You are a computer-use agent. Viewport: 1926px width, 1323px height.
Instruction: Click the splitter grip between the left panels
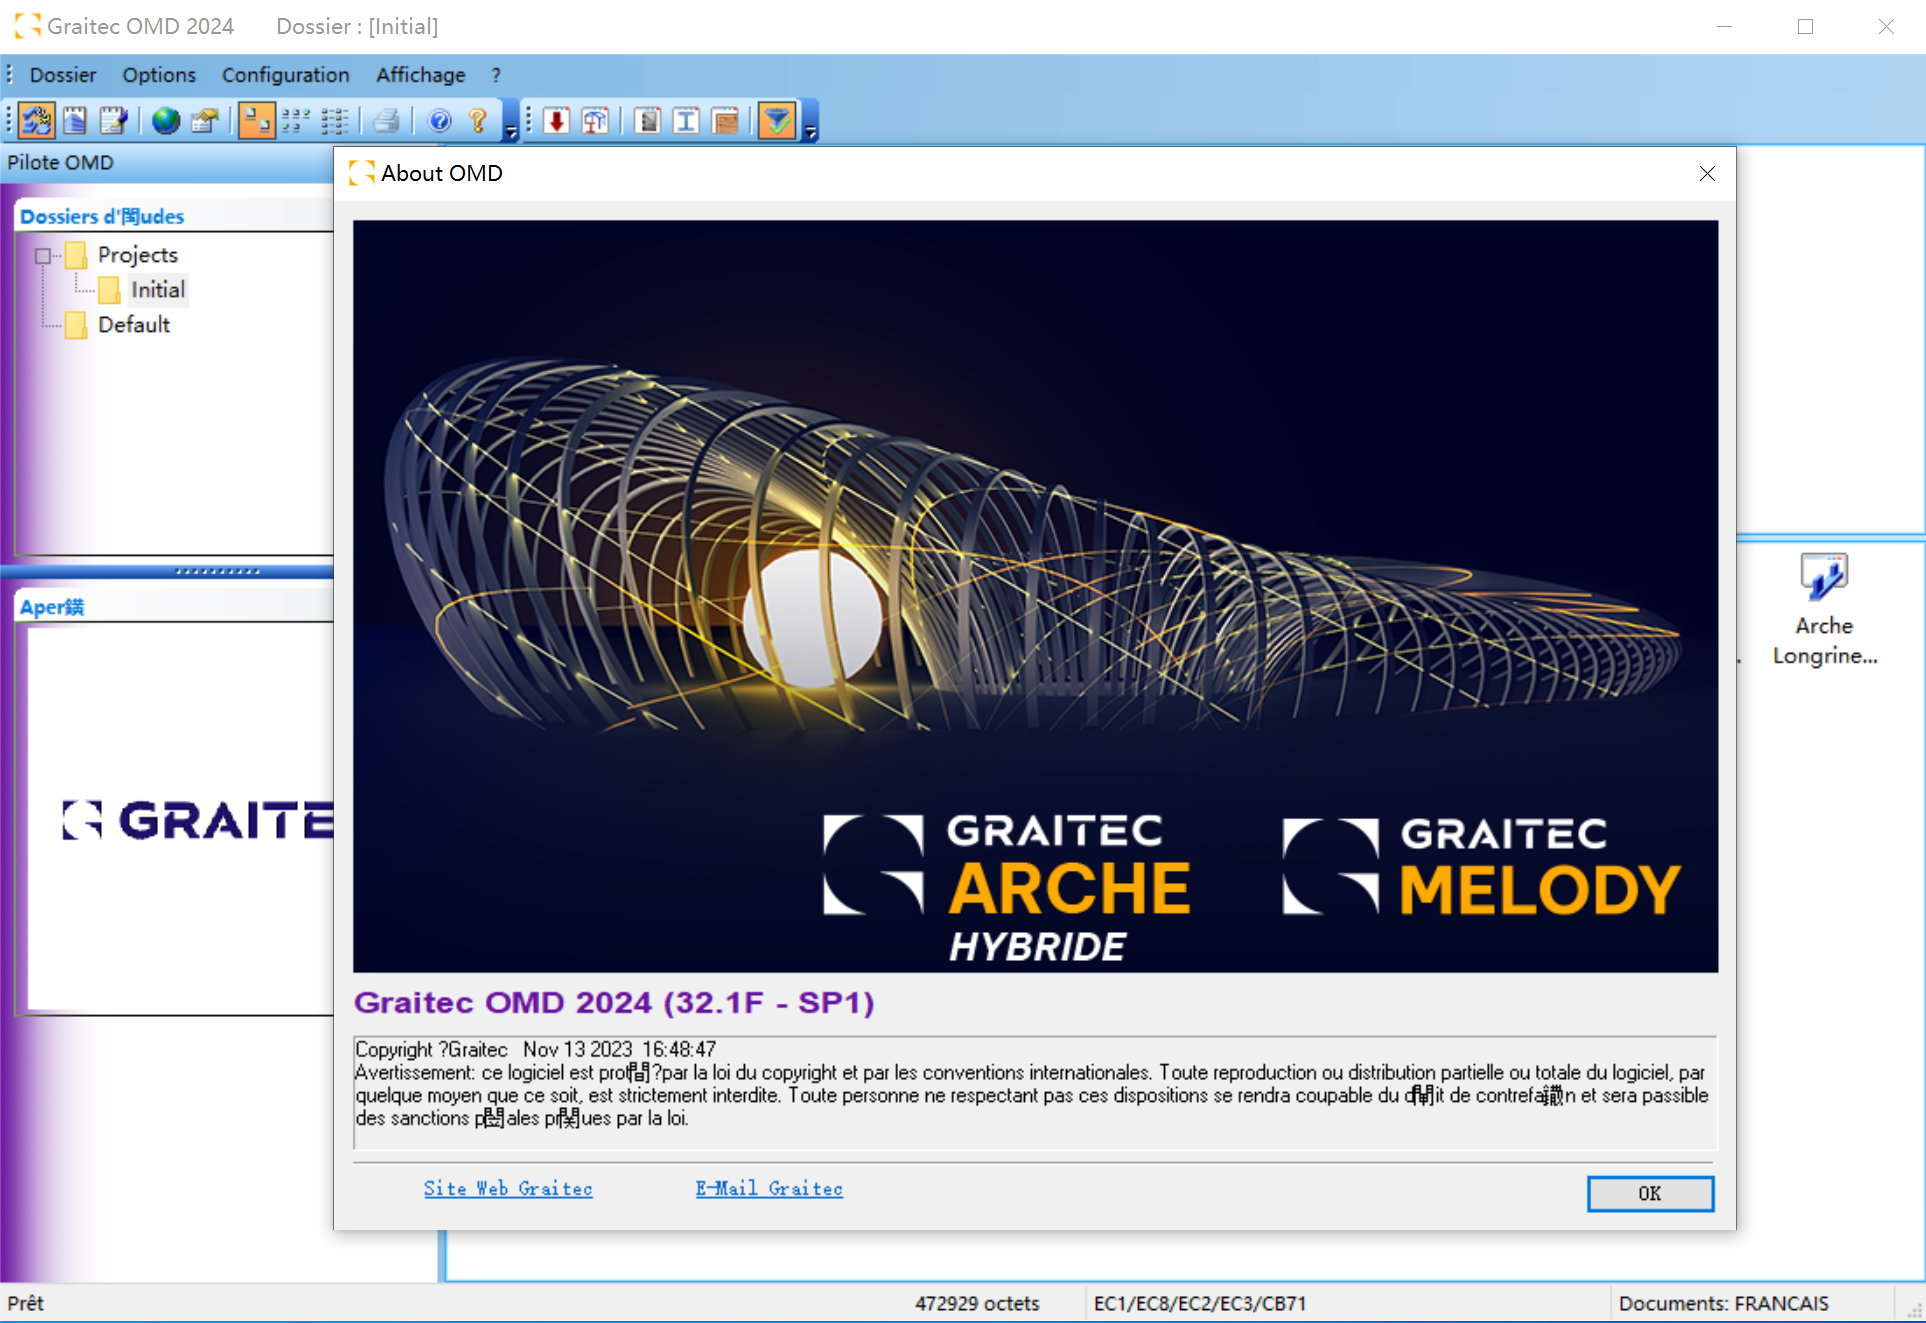tap(217, 572)
